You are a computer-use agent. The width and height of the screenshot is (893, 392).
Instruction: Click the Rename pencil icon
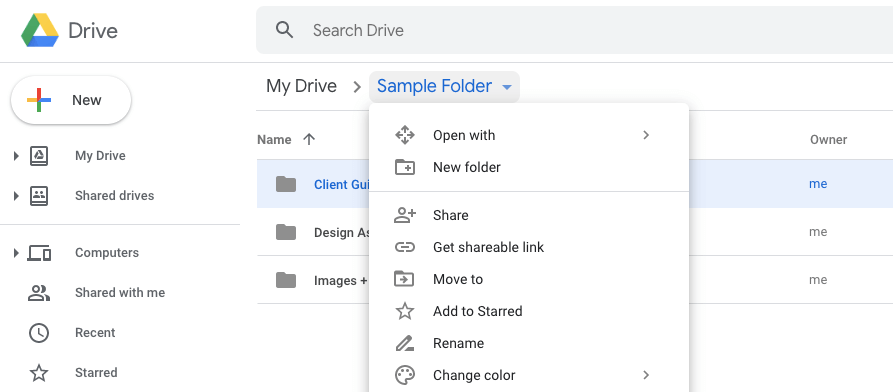point(405,344)
